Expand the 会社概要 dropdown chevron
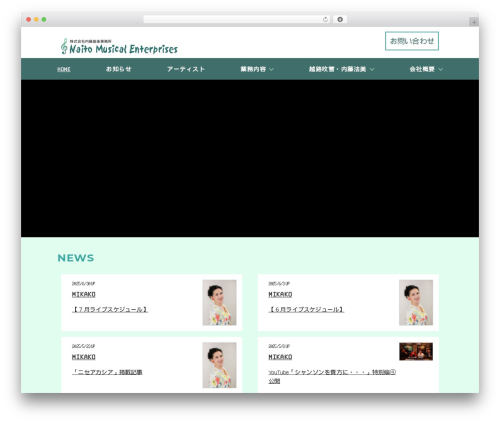This screenshot has height=423, width=500. [440, 69]
